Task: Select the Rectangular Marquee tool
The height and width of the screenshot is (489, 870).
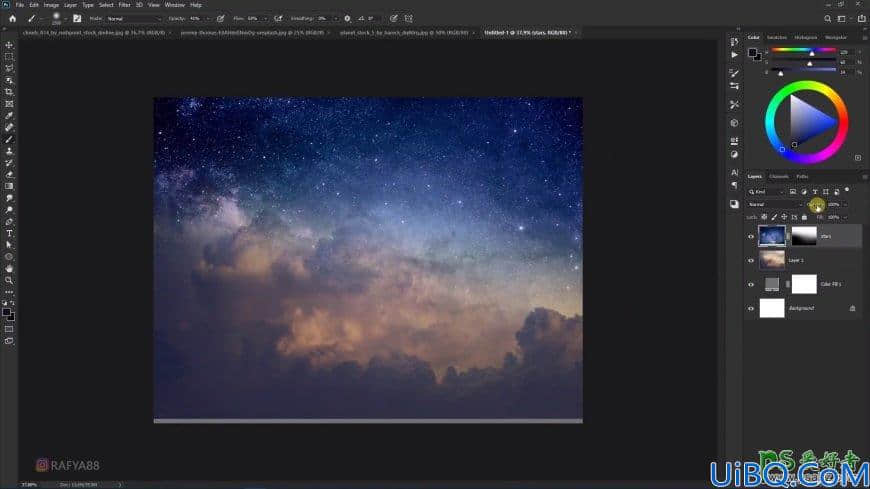Action: coord(9,57)
